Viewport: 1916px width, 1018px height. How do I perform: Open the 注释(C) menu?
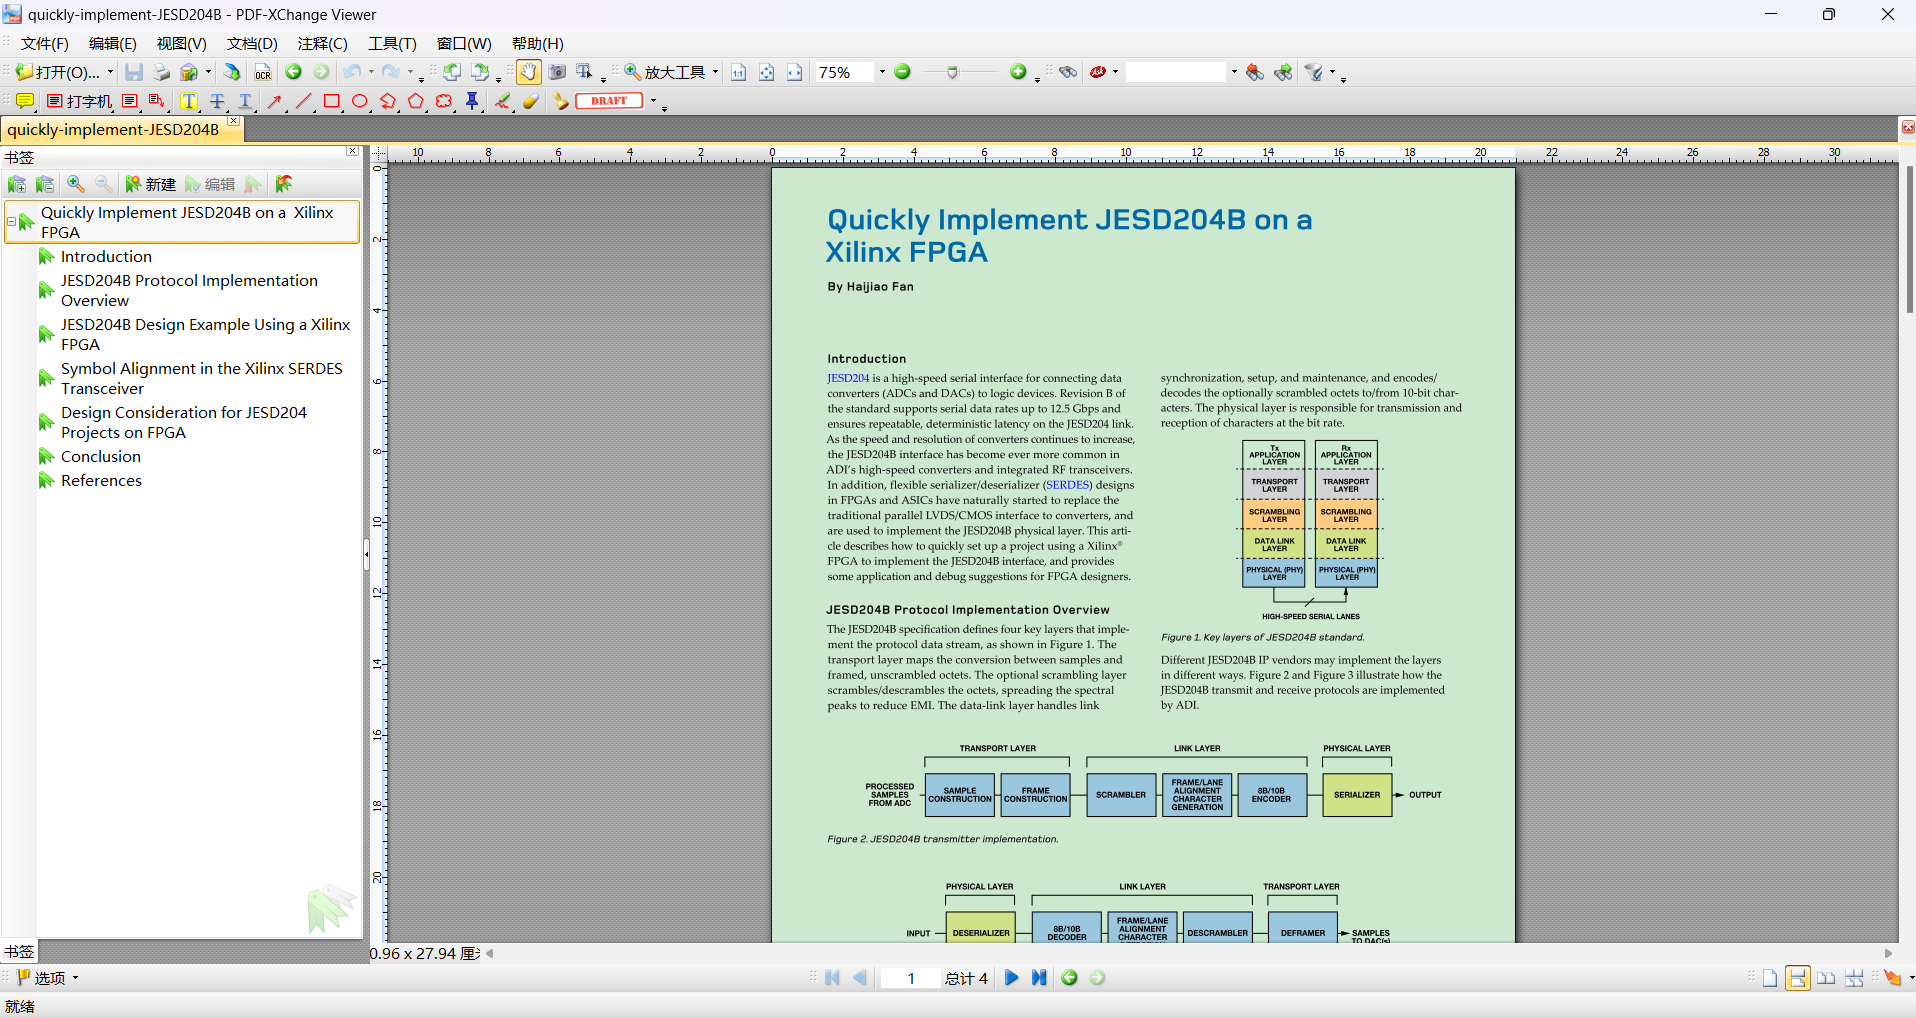tap(323, 44)
